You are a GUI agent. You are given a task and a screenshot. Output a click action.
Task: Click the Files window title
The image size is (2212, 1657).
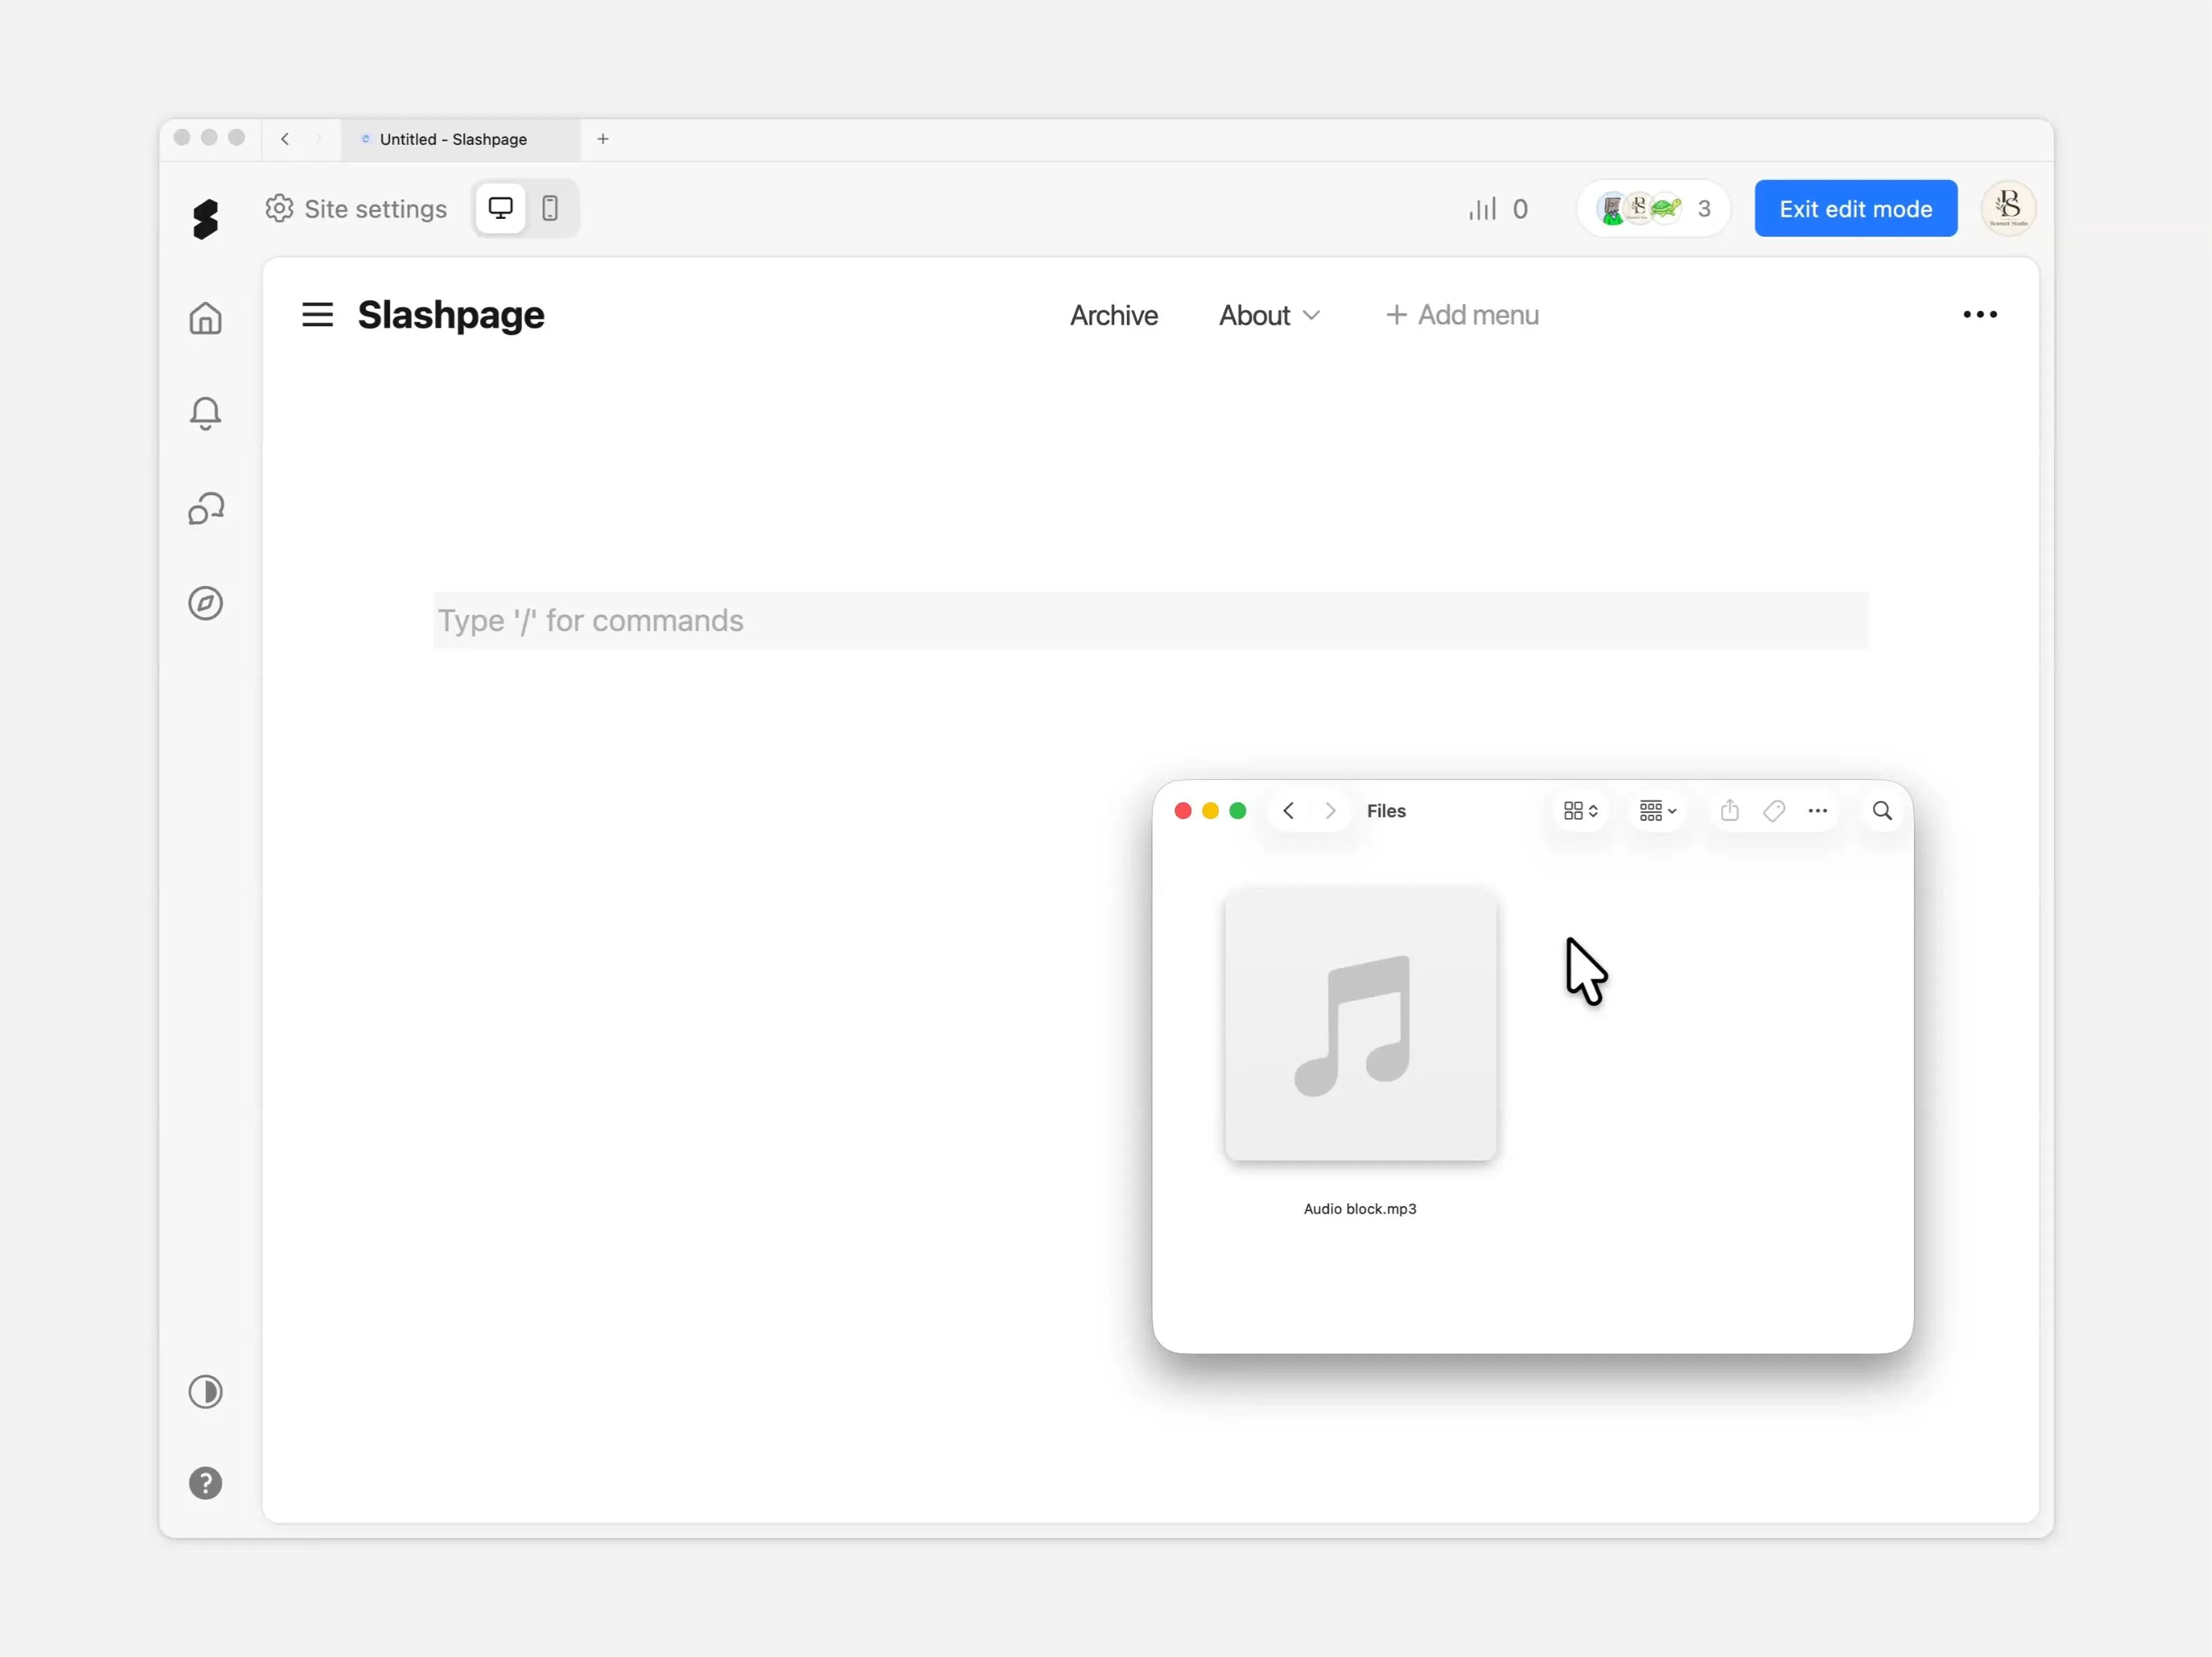pyautogui.click(x=1386, y=811)
